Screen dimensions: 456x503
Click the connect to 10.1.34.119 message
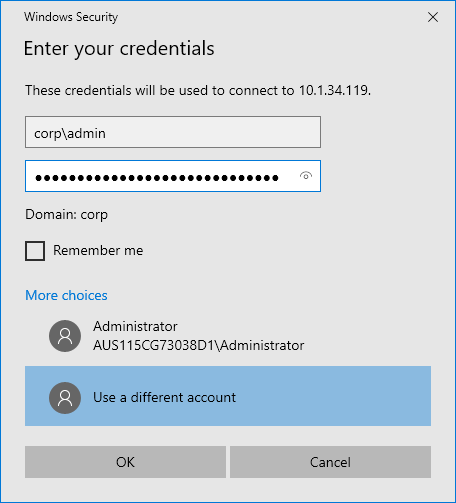(x=198, y=90)
